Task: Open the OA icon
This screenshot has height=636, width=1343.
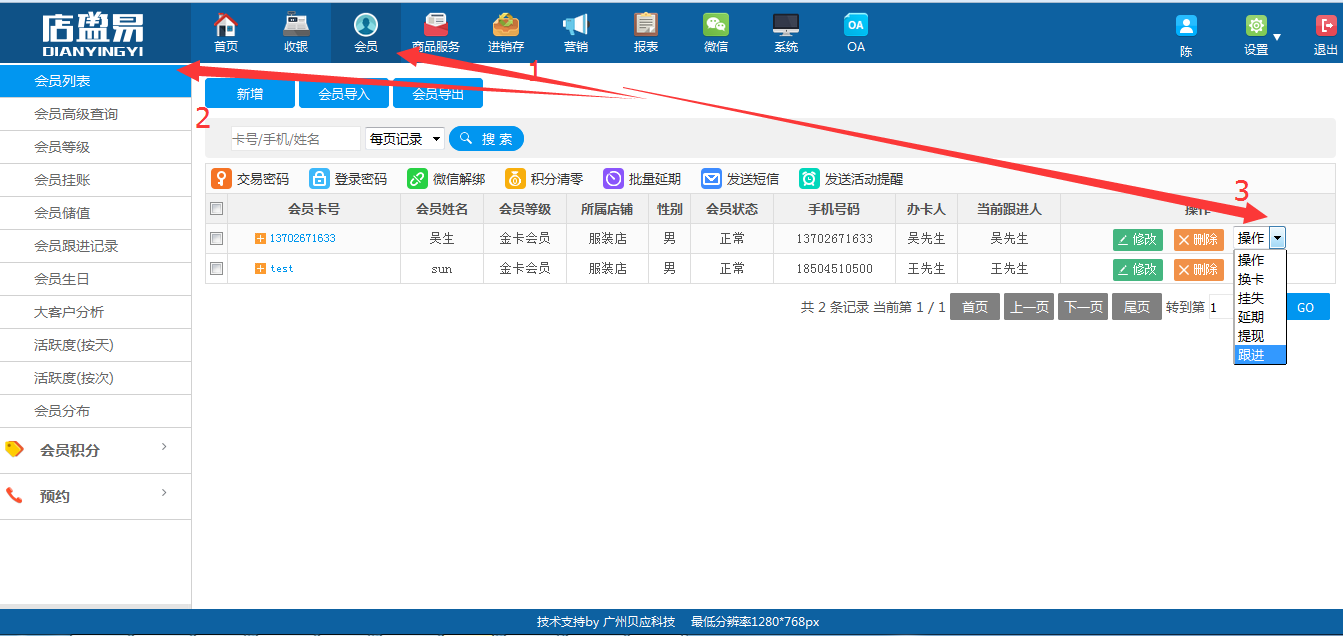Action: [x=856, y=25]
